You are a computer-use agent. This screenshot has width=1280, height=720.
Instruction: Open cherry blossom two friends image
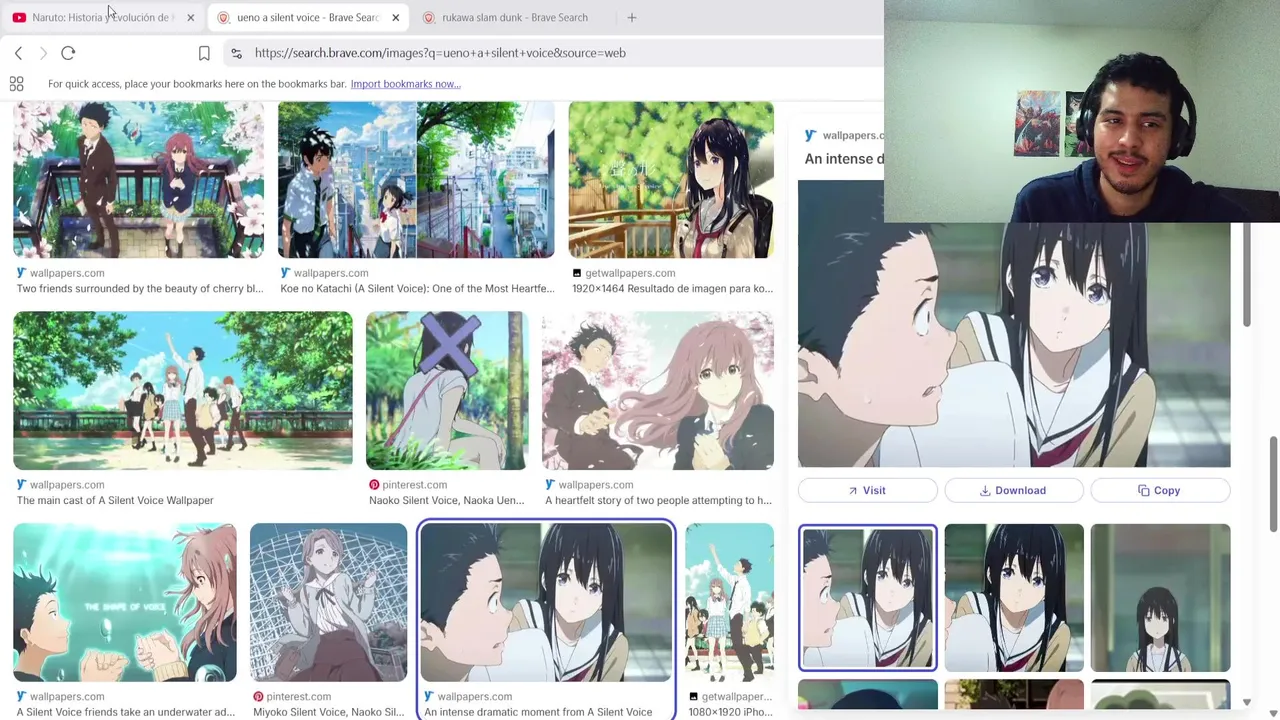click(139, 180)
